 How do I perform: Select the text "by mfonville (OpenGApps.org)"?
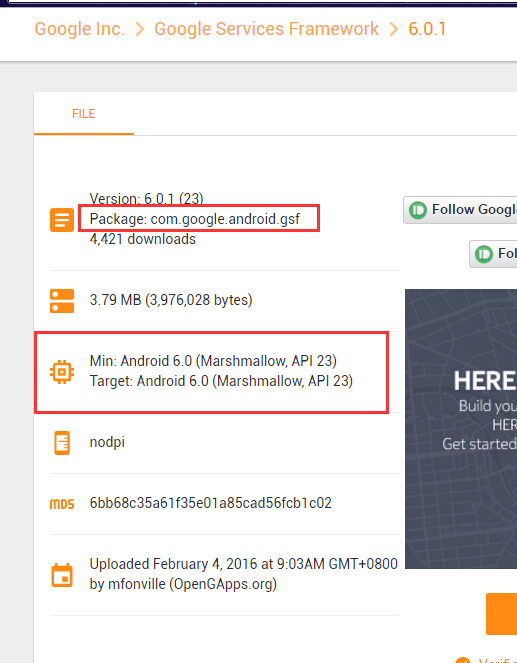[183, 584]
